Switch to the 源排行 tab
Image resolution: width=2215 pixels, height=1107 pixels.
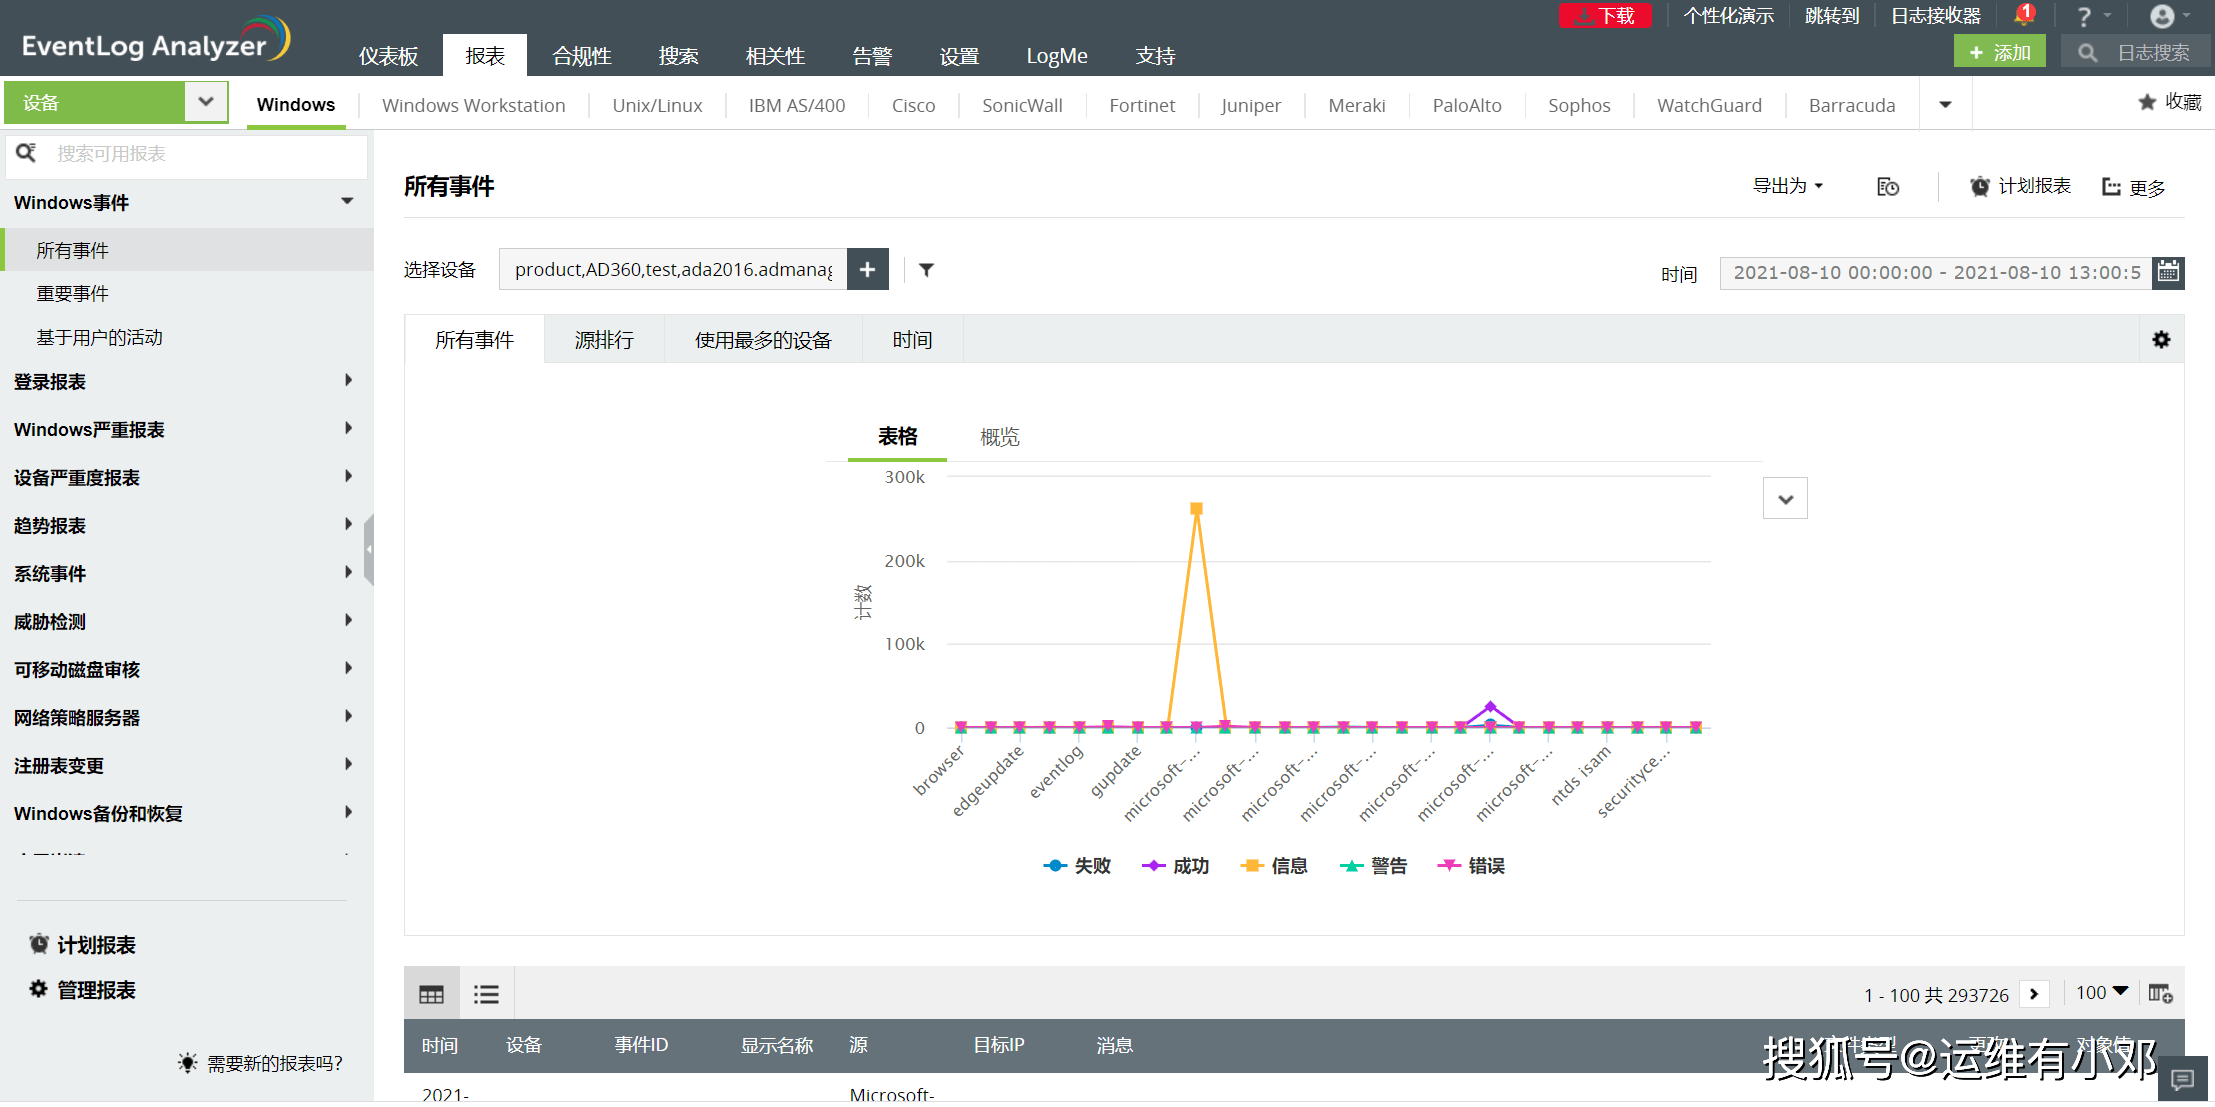604,340
